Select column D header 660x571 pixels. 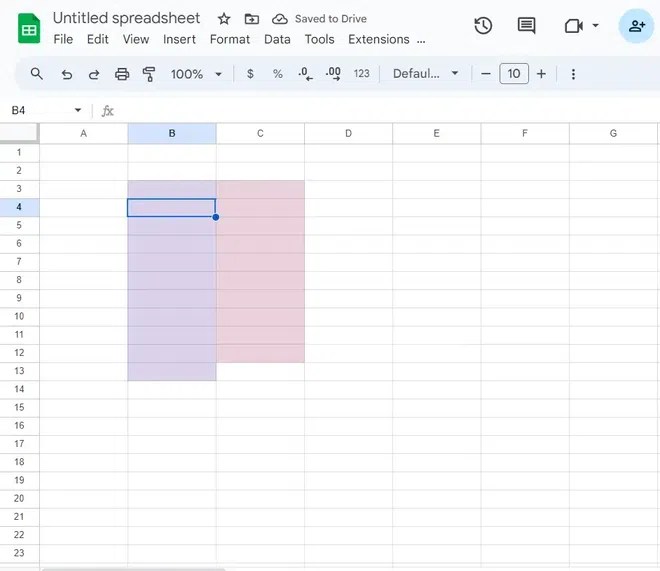point(349,134)
